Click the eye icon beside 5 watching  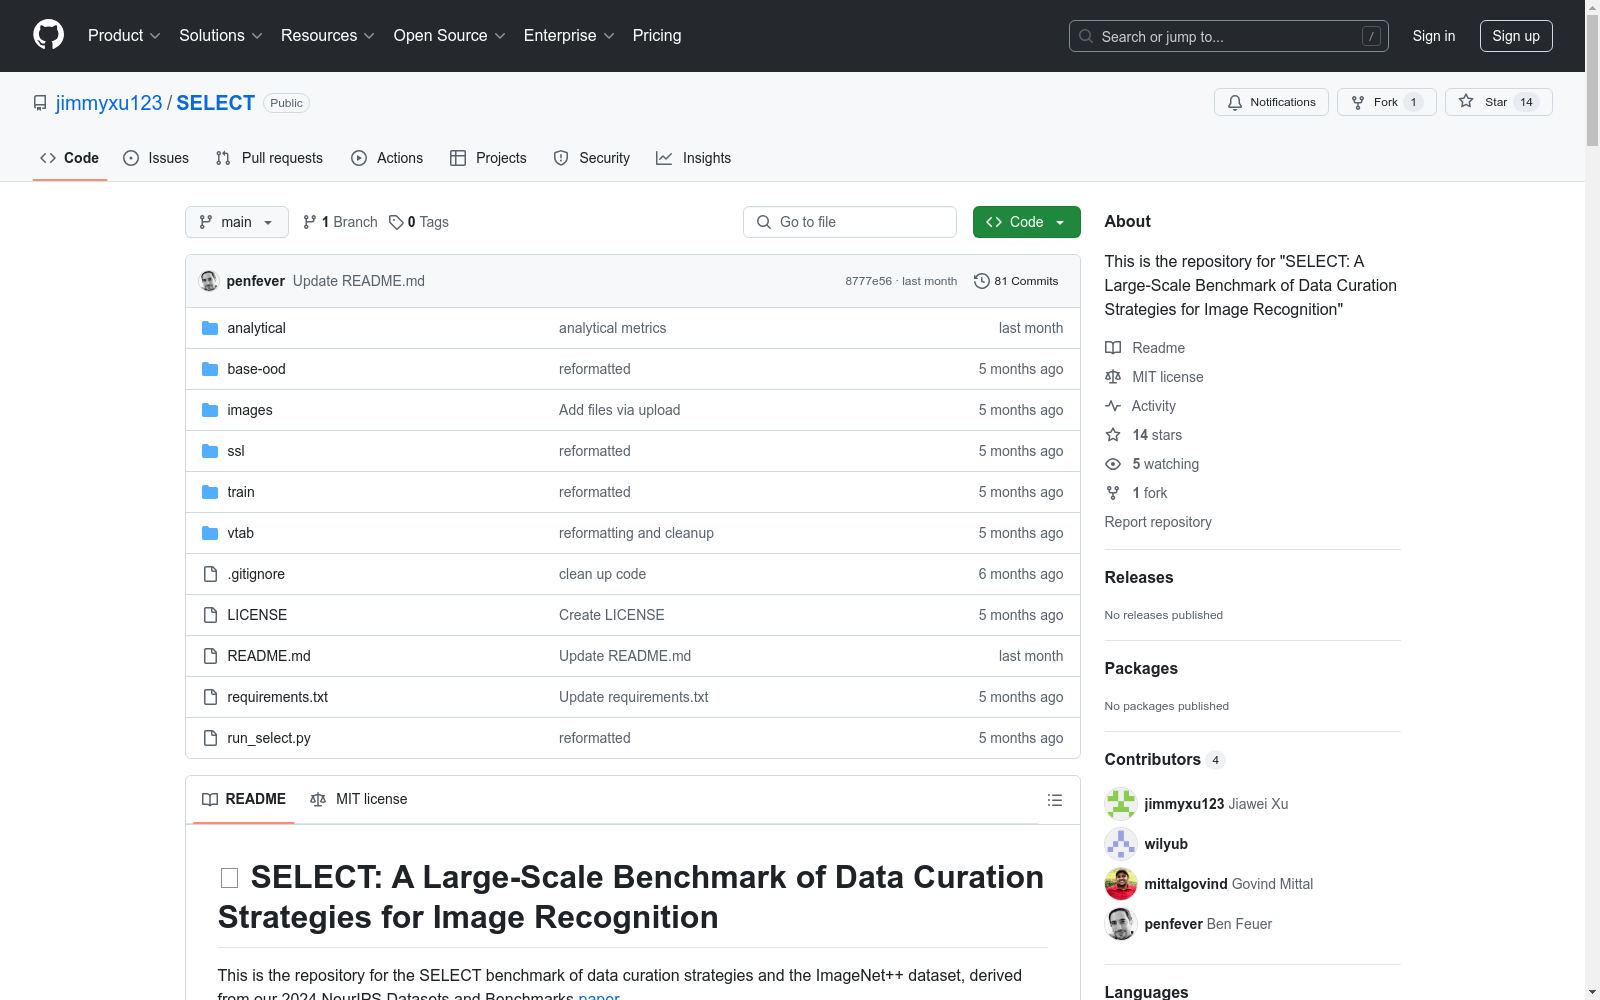(1113, 464)
